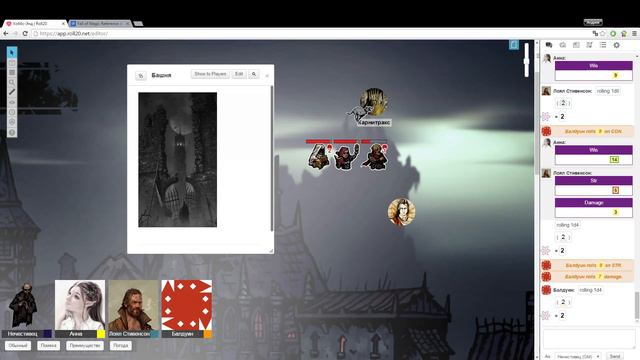Viewport: 640px width, 360px height.
Task: Click the teal color swatch of Лоял Стивенсон
Action: (x=154, y=334)
